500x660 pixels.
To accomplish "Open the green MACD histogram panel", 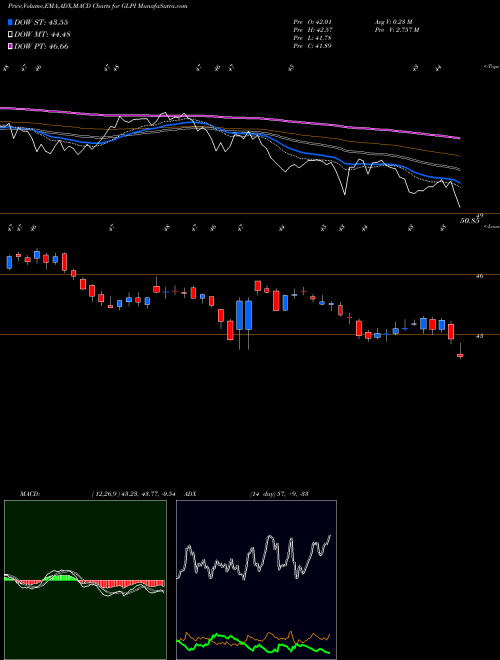I will (85, 580).
